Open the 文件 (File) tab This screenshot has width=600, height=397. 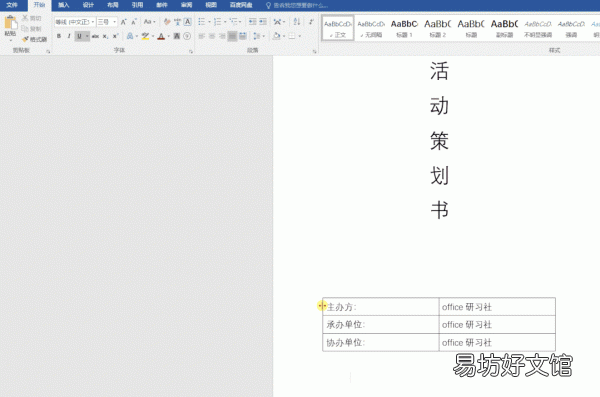click(x=12, y=5)
